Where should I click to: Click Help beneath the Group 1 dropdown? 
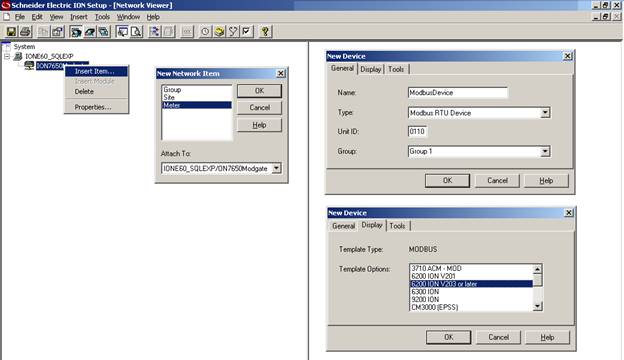tap(546, 181)
